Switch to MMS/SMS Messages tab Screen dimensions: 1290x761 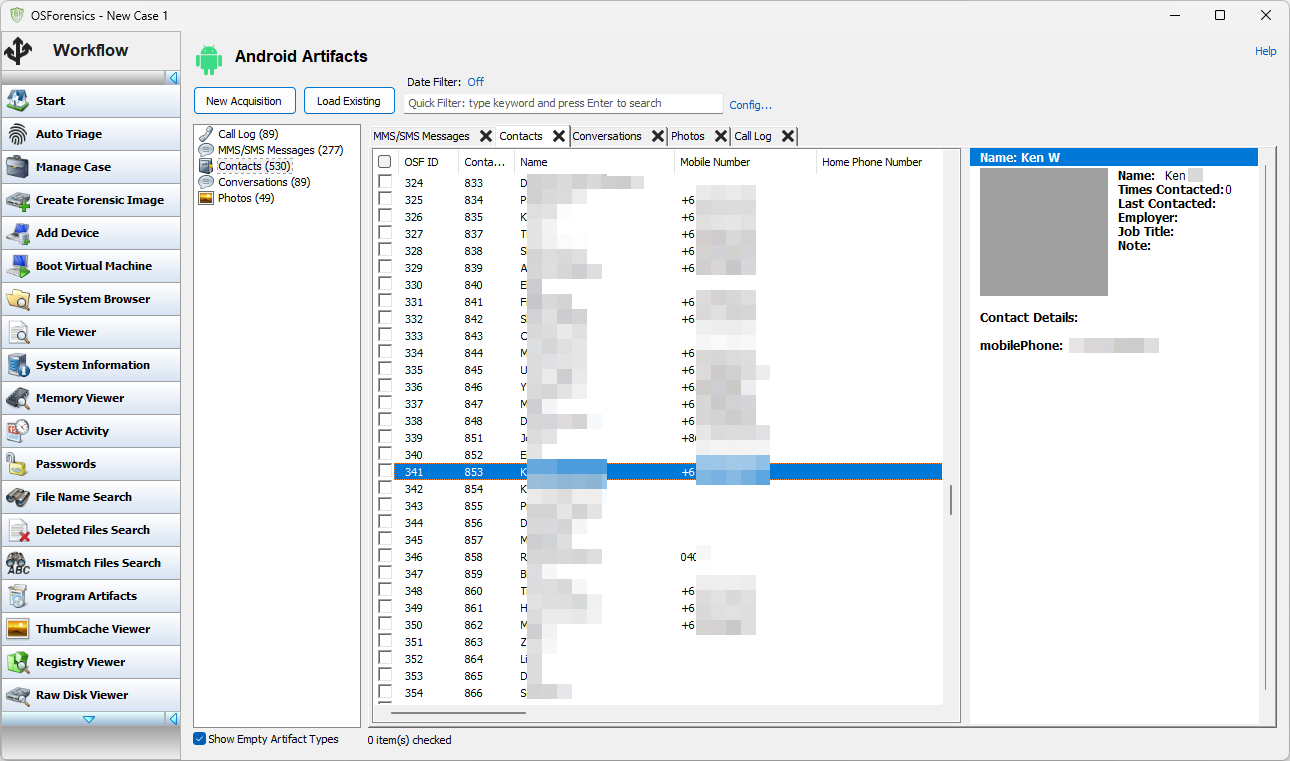pyautogui.click(x=421, y=136)
